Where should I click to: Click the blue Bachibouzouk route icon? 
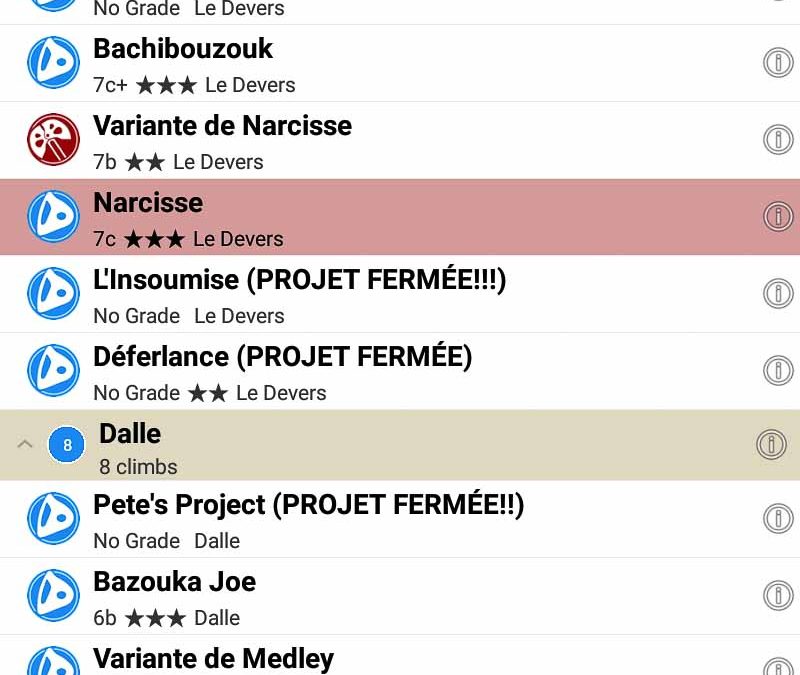pyautogui.click(x=53, y=62)
